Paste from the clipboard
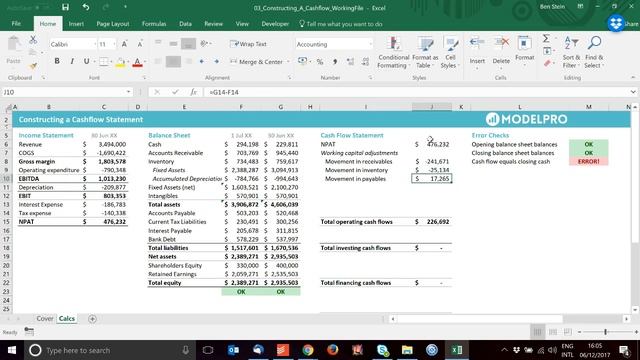The width and height of the screenshot is (640, 360). click(x=13, y=50)
